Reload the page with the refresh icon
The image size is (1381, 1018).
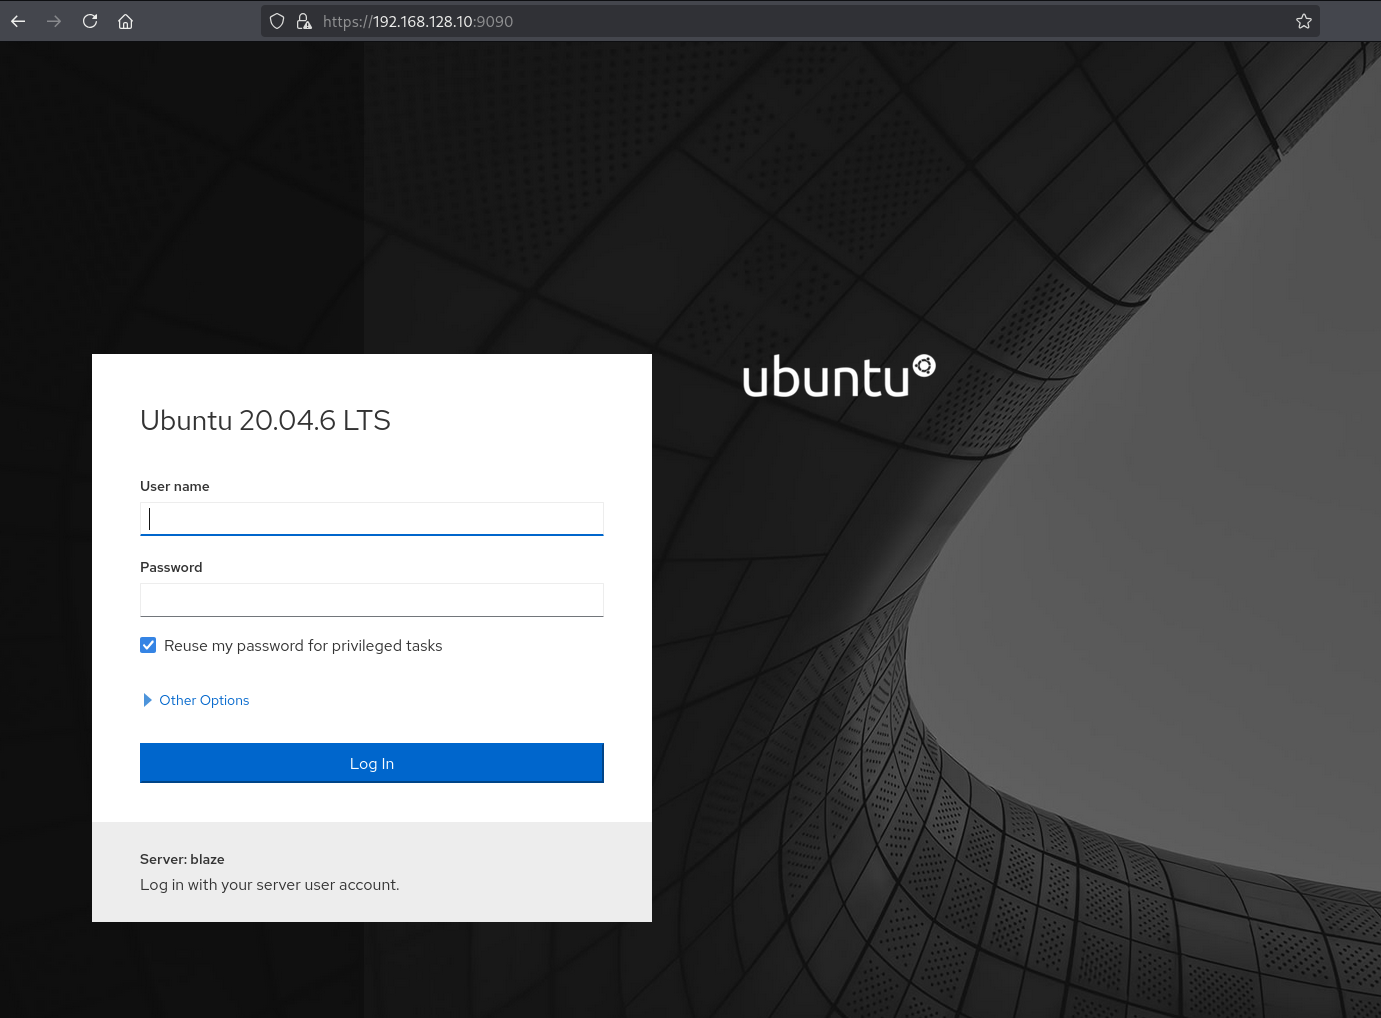90,21
